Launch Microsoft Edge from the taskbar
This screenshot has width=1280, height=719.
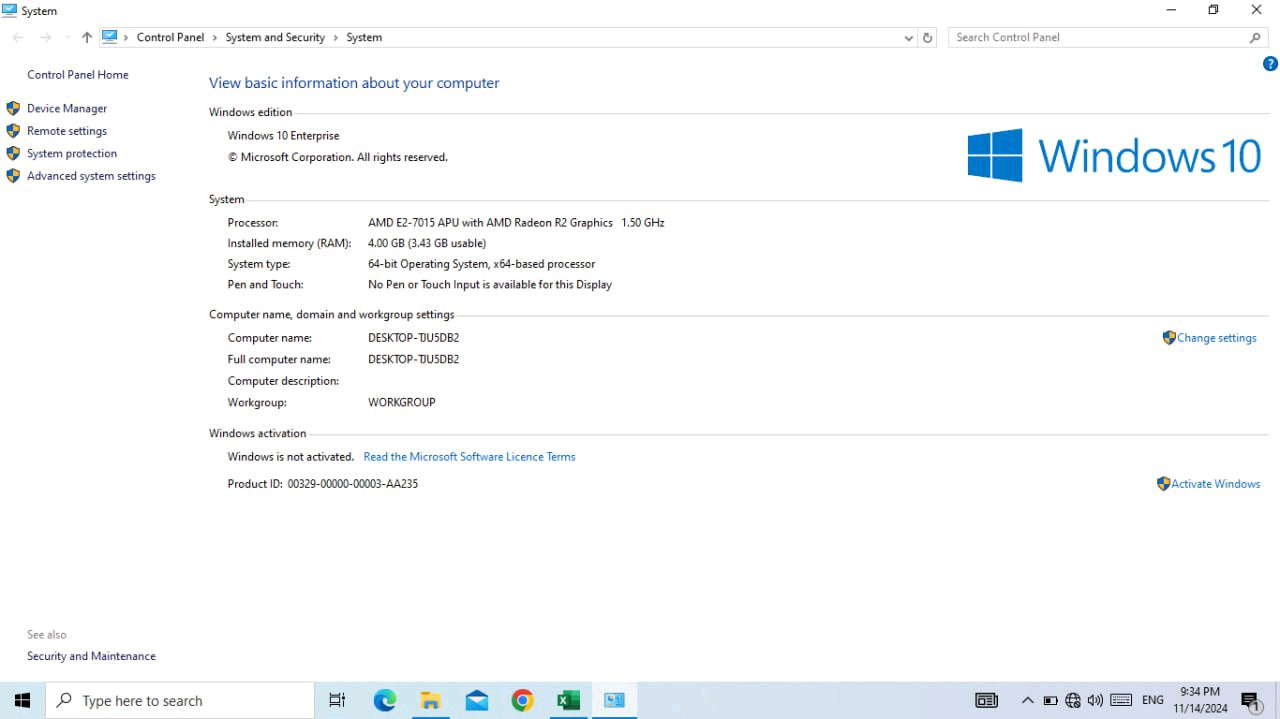(x=385, y=700)
